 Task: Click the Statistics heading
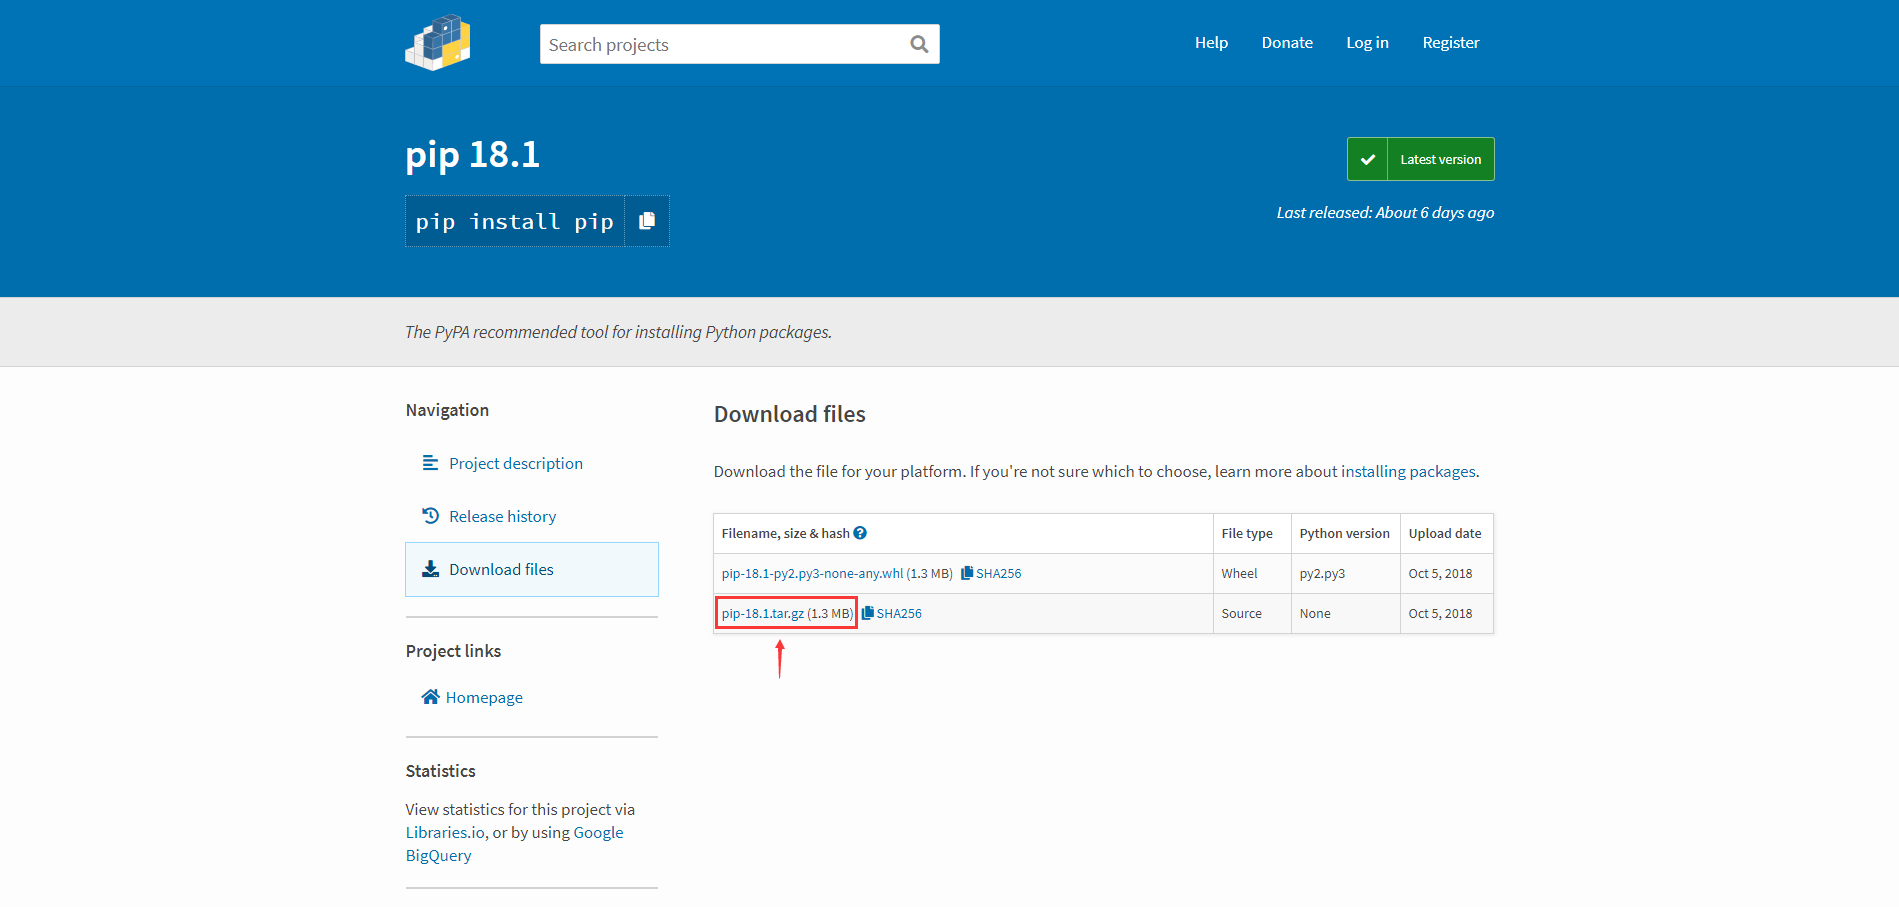coord(440,771)
